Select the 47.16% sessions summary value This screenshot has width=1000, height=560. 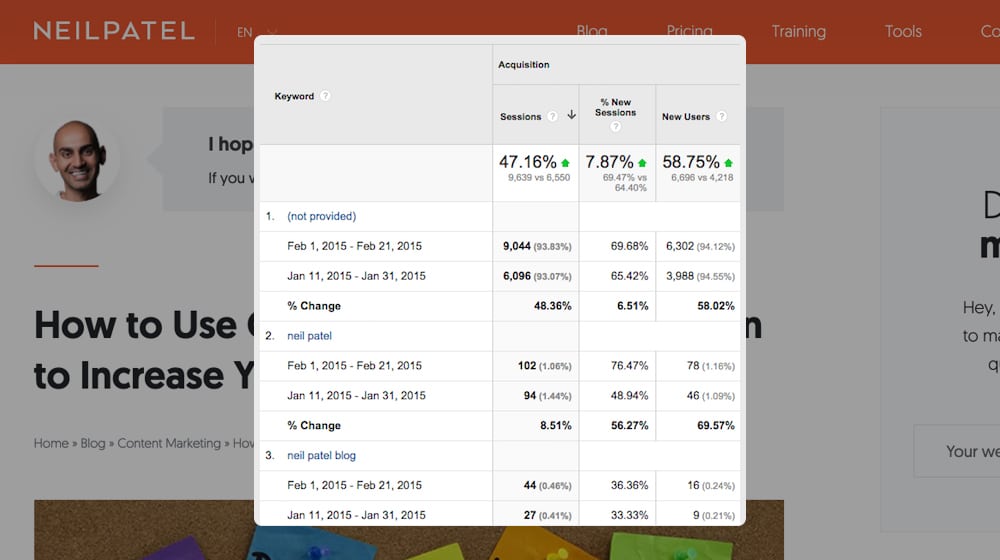pyautogui.click(x=527, y=162)
